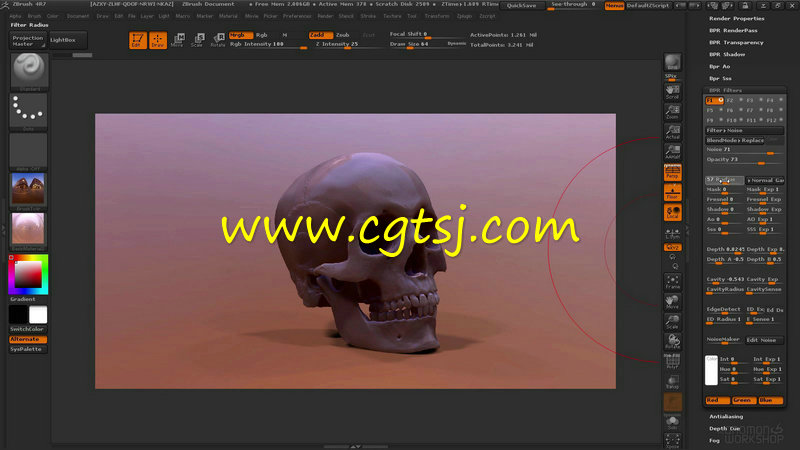Toggle the Rgb mode button
800x450 pixels.
coord(262,35)
